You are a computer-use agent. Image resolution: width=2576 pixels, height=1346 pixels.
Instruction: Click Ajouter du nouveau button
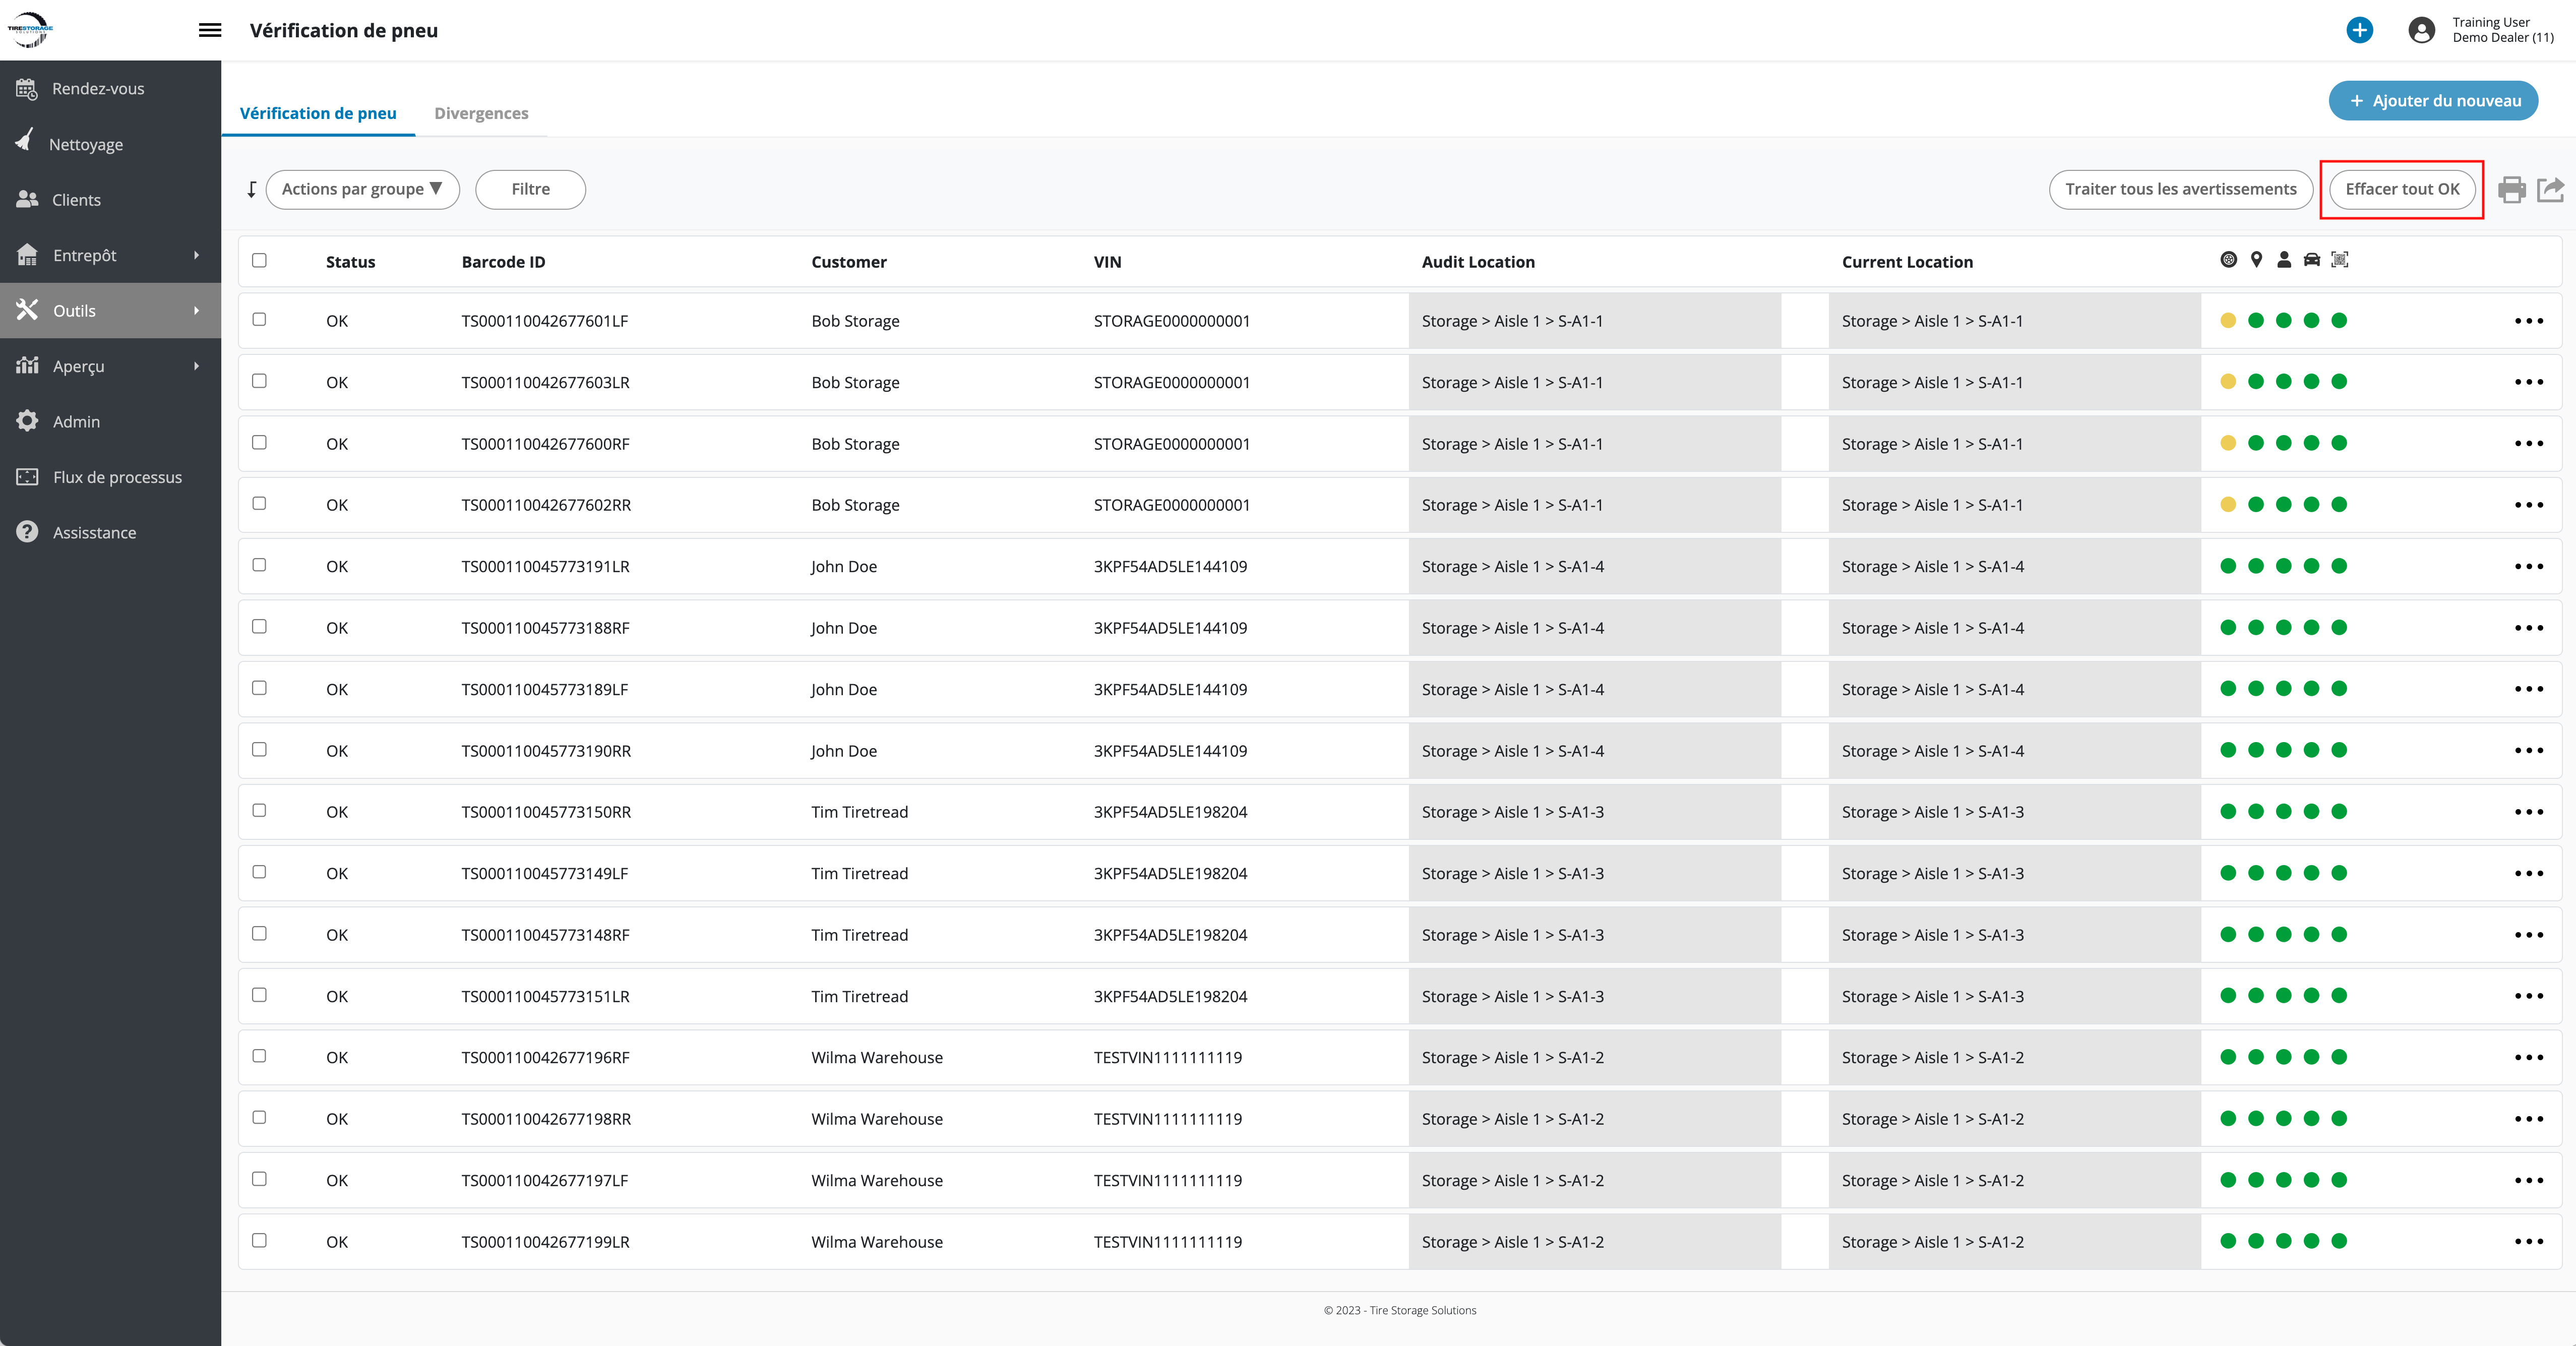pos(2433,100)
